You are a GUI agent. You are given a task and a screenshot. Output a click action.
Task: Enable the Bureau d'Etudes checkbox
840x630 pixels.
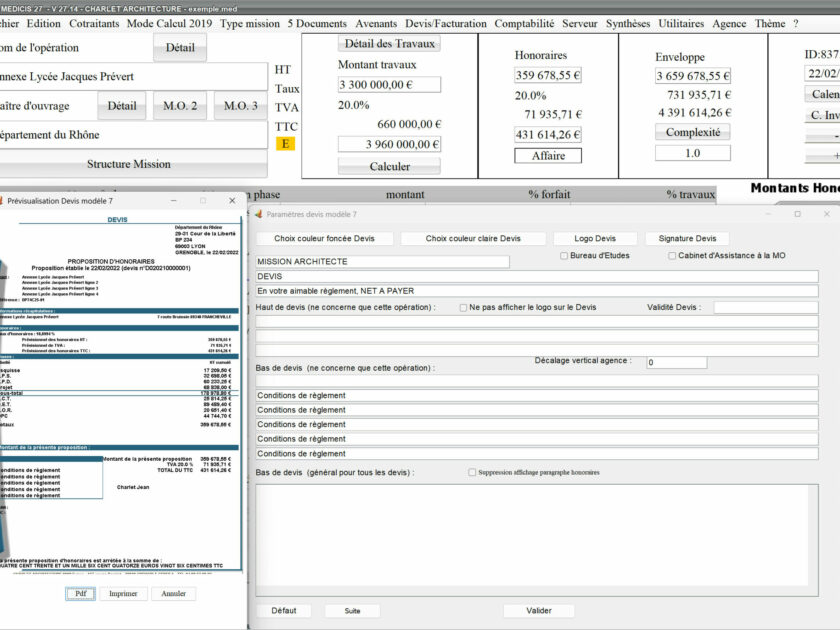point(564,256)
